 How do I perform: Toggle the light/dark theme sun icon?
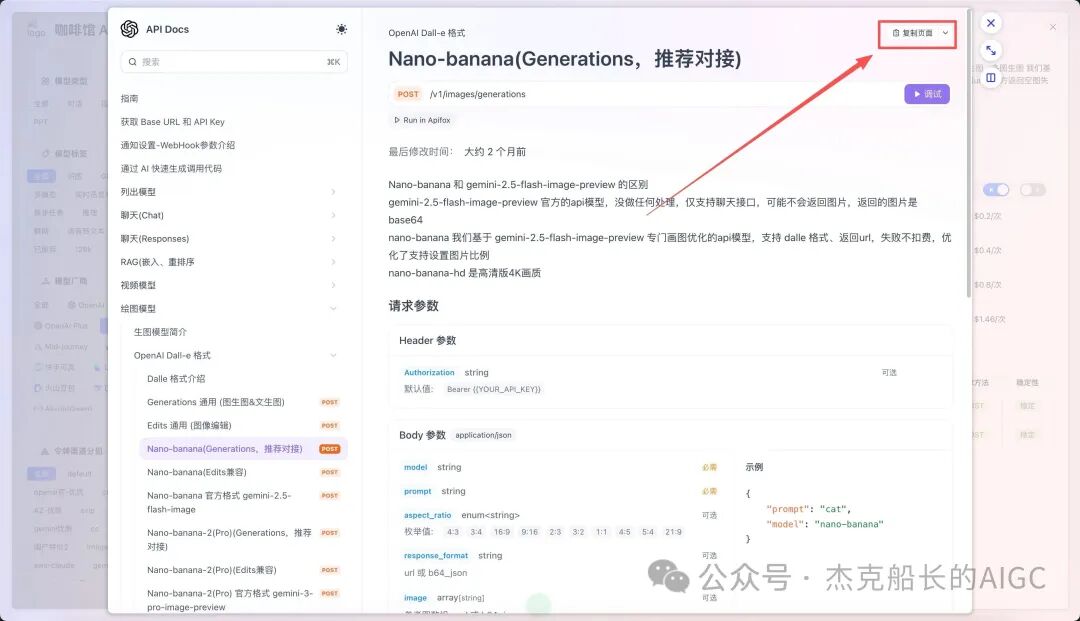[341, 29]
